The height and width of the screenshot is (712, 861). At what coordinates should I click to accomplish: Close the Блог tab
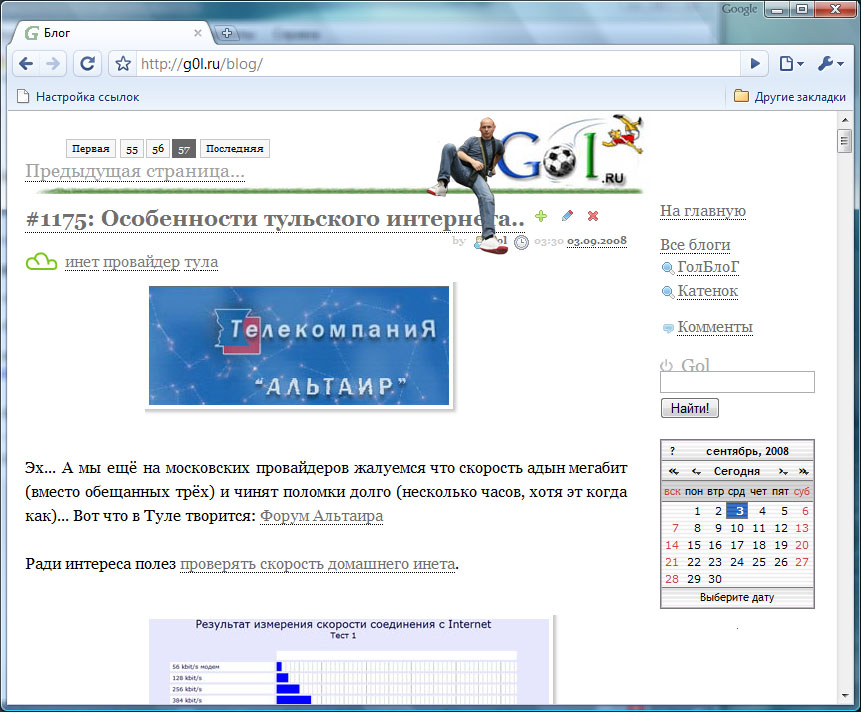click(x=198, y=33)
